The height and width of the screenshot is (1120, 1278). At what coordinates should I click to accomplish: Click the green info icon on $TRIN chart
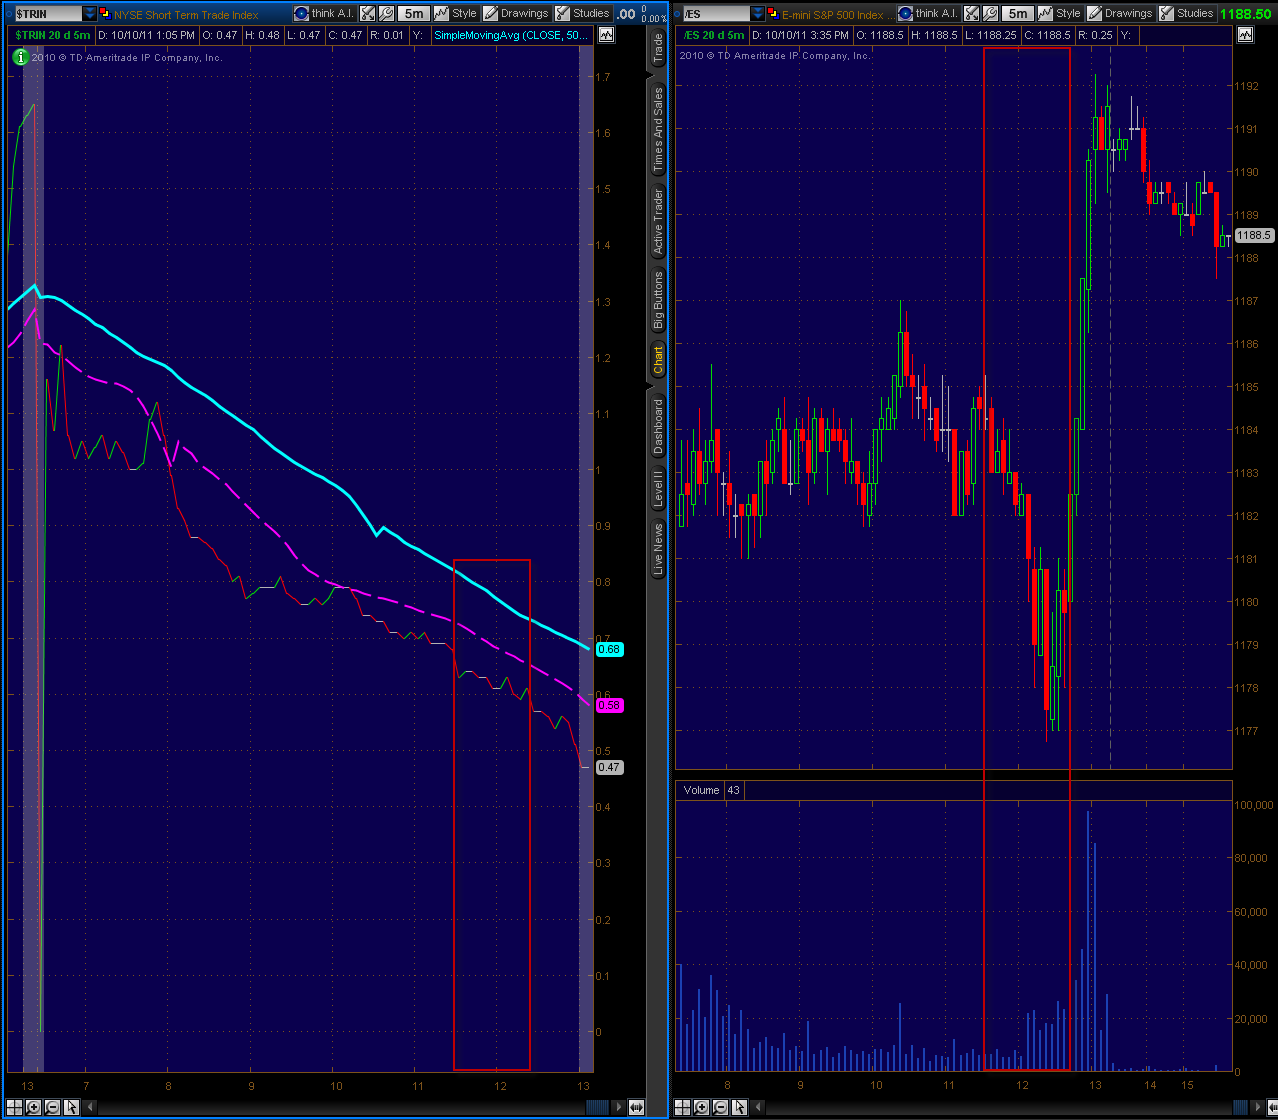click(20, 57)
